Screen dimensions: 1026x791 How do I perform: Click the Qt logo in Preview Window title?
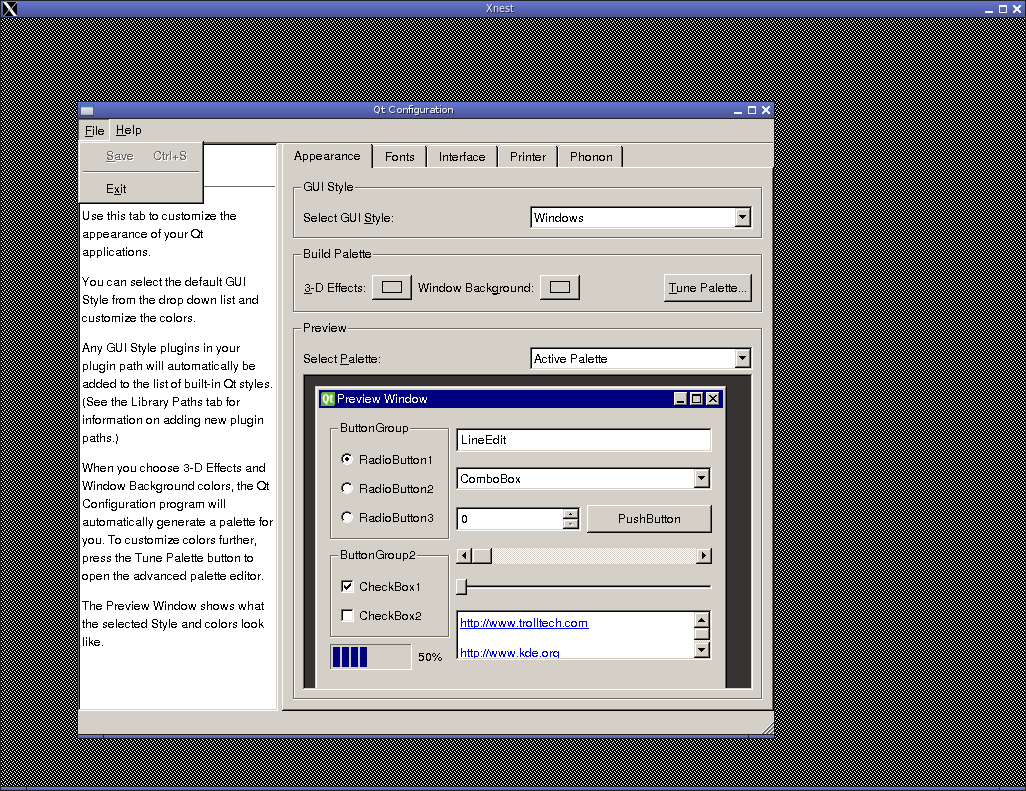click(327, 399)
